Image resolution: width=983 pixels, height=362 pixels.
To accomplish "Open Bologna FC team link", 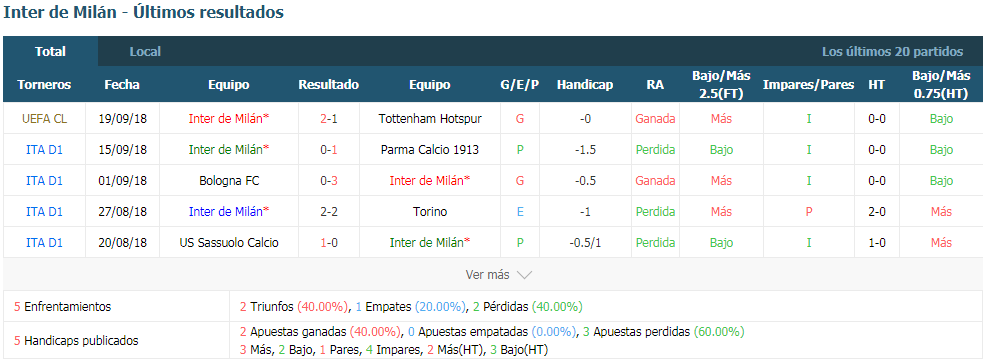I will (x=228, y=181).
